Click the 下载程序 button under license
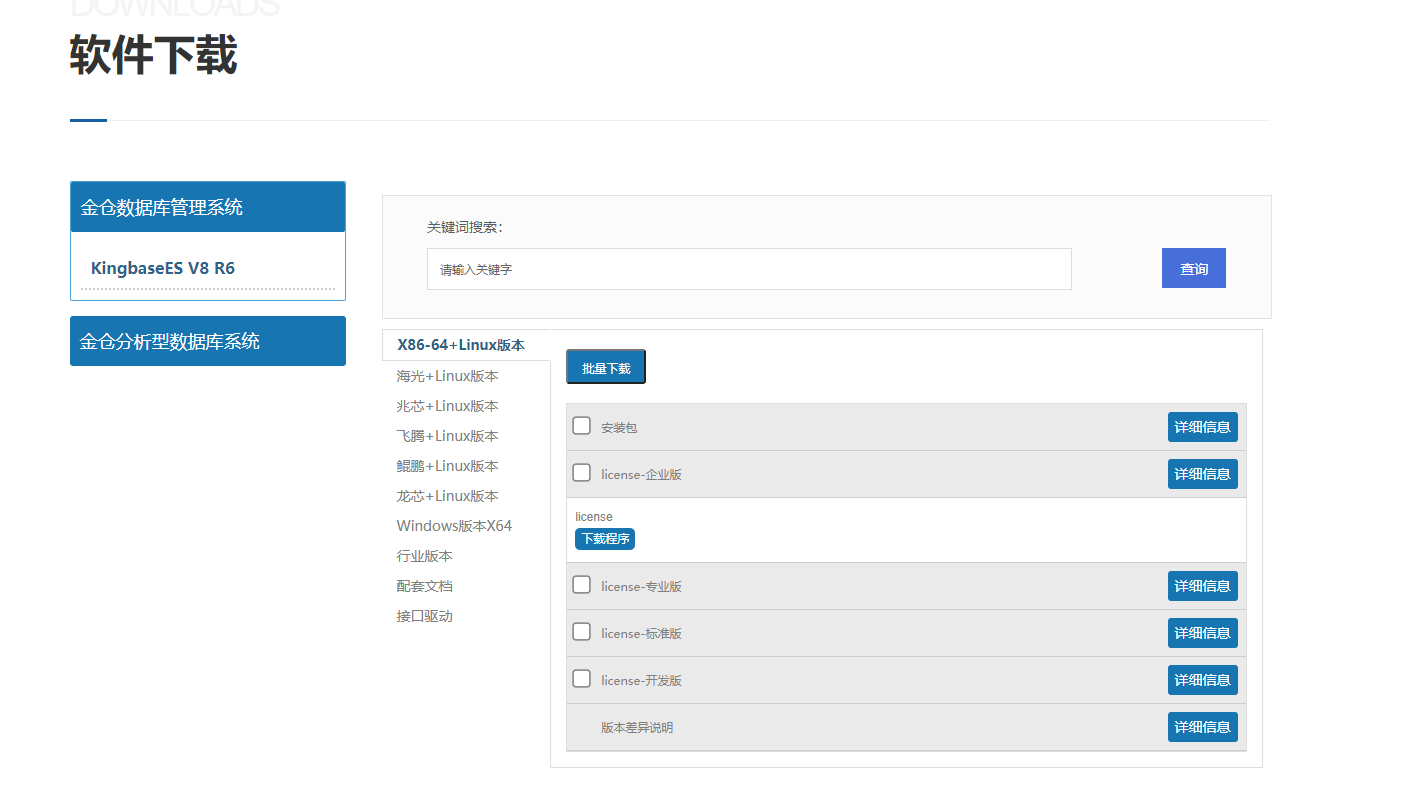The height and width of the screenshot is (803, 1407). pos(605,539)
